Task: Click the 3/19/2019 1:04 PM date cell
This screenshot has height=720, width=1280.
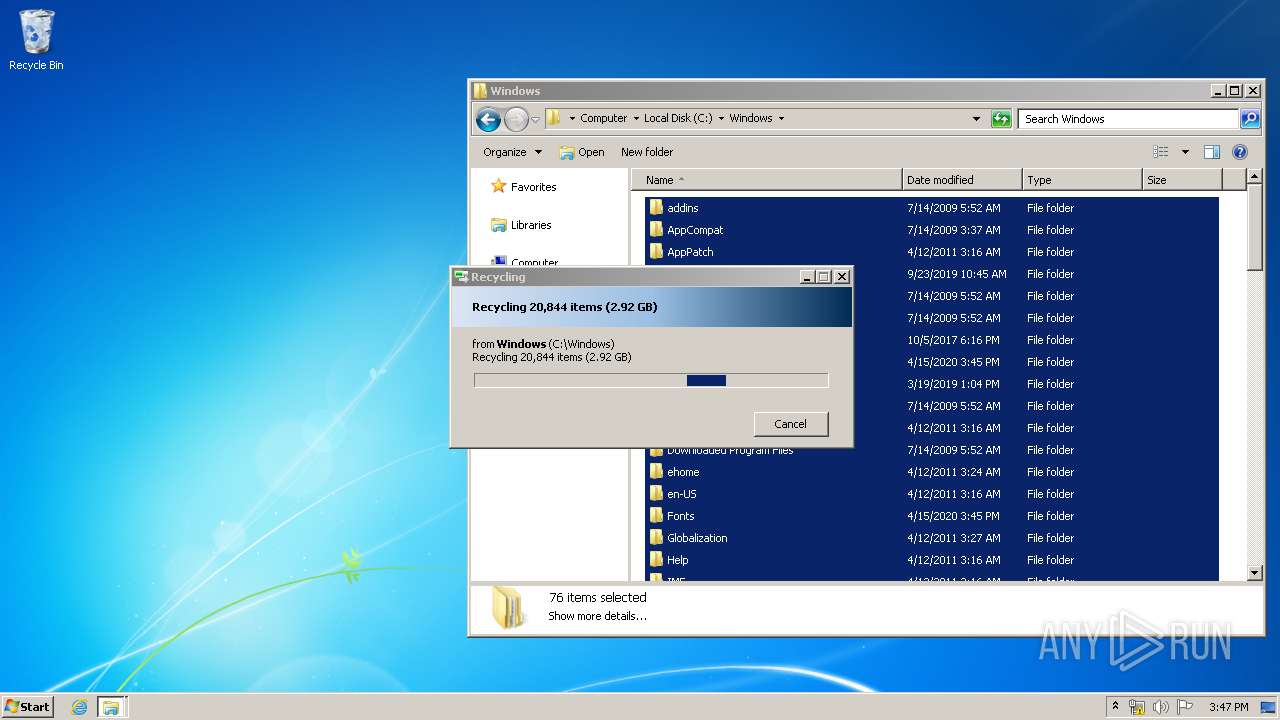Action: pyautogui.click(x=953, y=384)
